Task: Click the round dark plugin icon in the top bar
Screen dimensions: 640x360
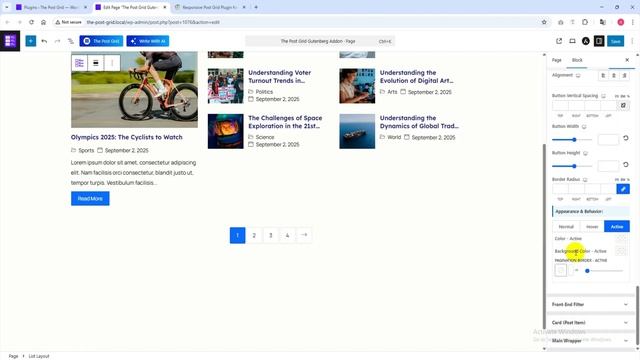Action: (x=586, y=41)
